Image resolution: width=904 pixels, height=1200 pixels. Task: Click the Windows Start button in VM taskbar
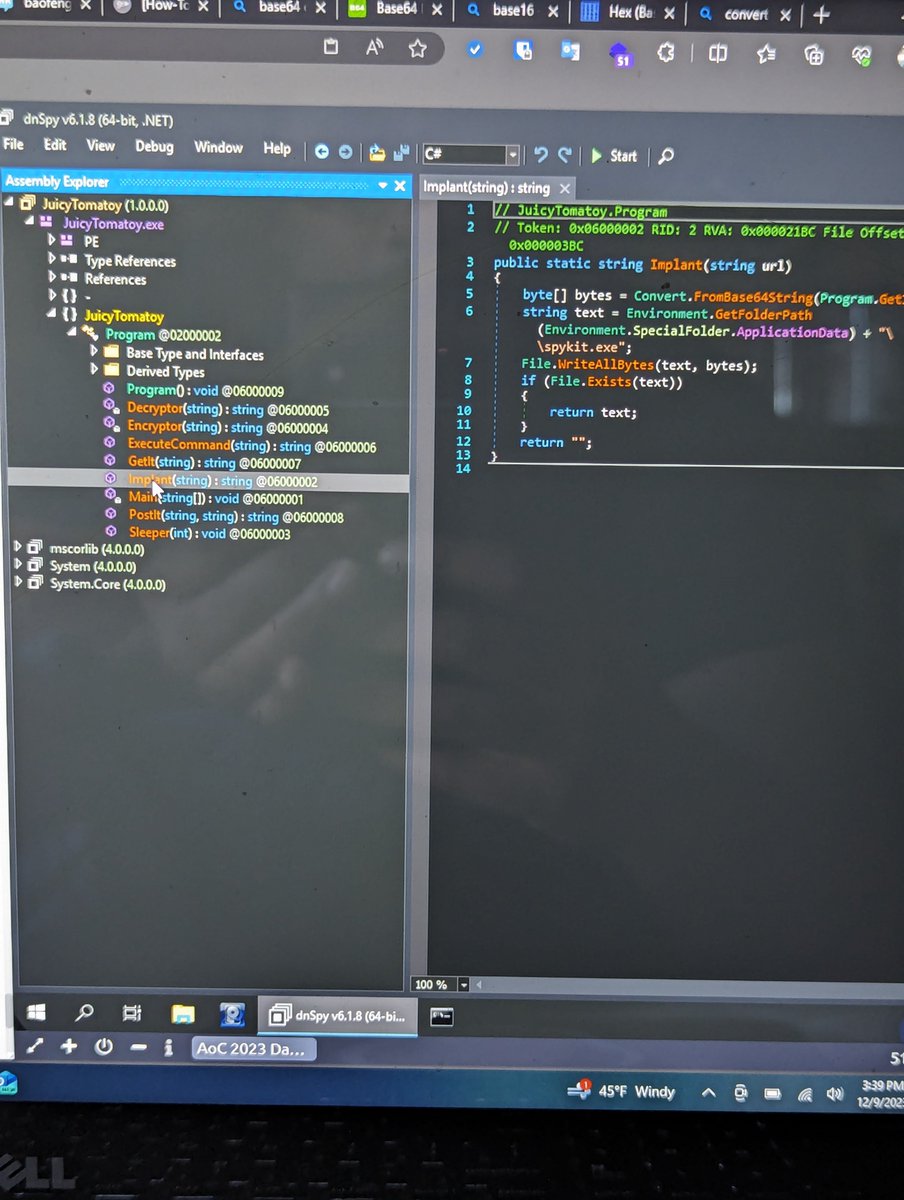tap(36, 1014)
